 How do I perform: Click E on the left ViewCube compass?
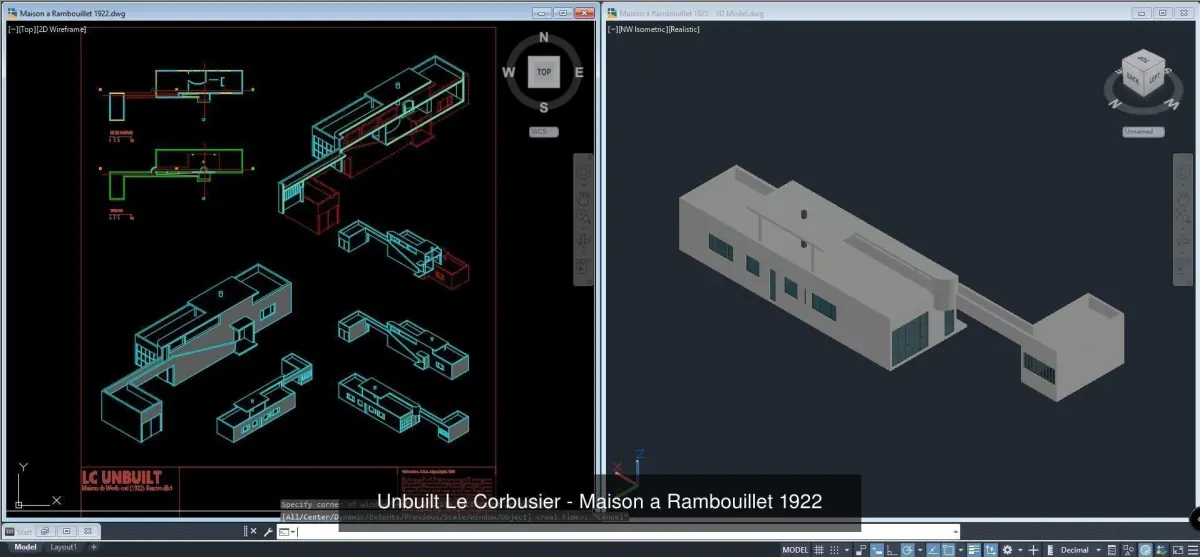[x=579, y=72]
